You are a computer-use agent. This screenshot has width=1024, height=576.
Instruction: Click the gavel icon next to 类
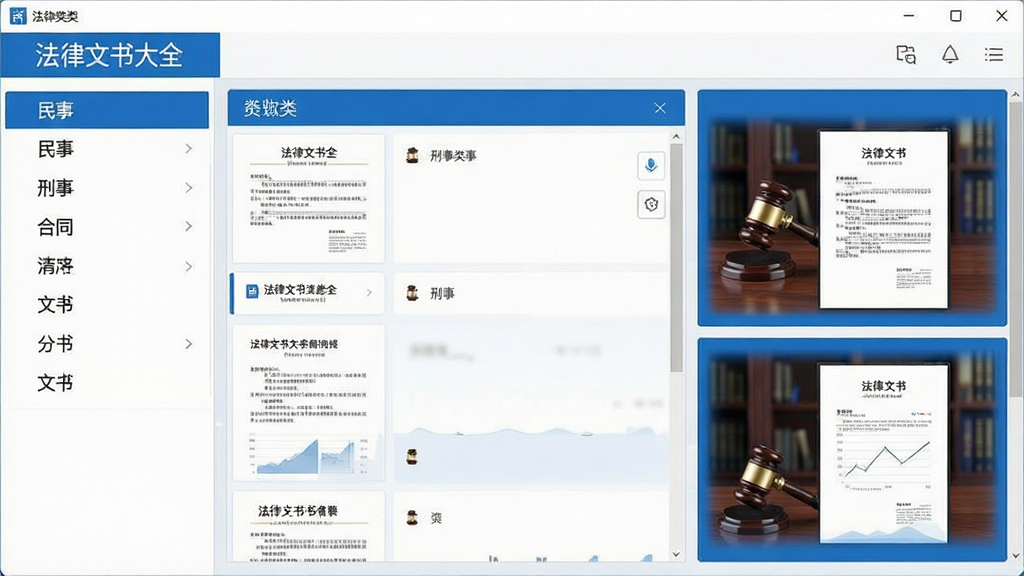412,518
